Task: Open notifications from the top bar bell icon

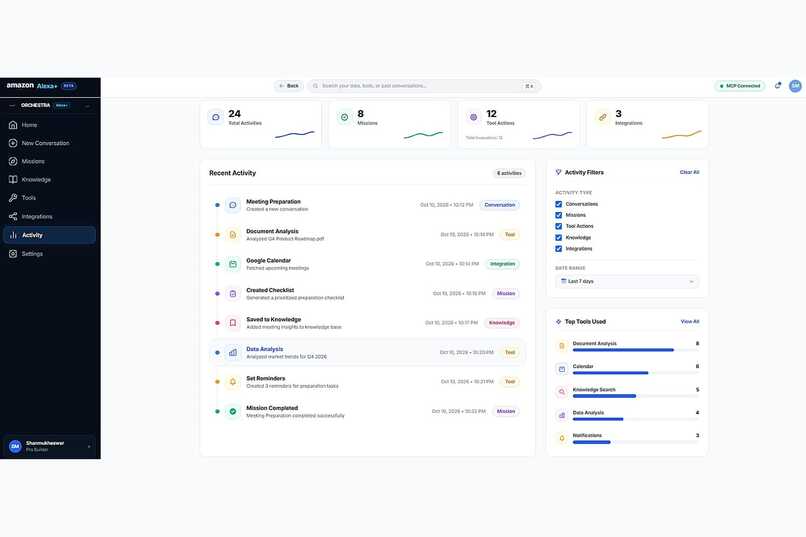Action: [x=778, y=86]
